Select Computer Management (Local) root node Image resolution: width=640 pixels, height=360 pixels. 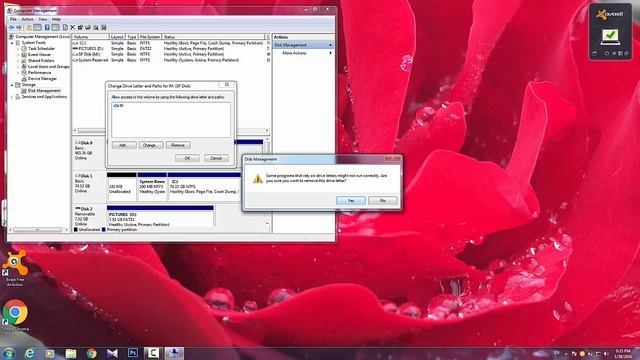pos(42,37)
